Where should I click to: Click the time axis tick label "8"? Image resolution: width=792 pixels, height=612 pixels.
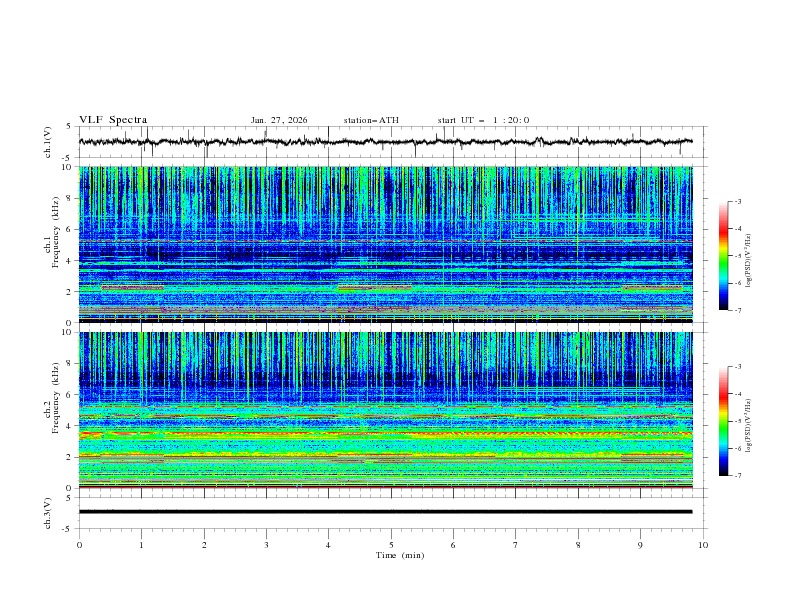coord(578,545)
